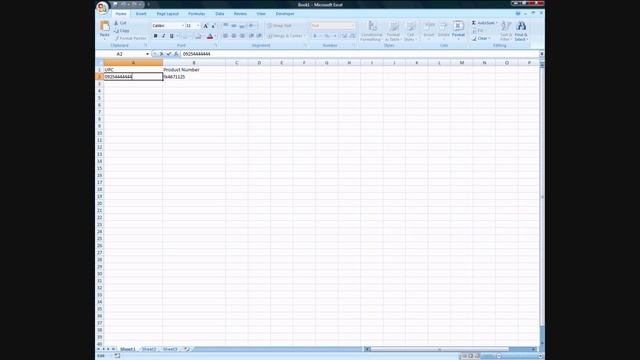The height and width of the screenshot is (360, 640).
Task: Click row 10 header
Action: coord(99,133)
